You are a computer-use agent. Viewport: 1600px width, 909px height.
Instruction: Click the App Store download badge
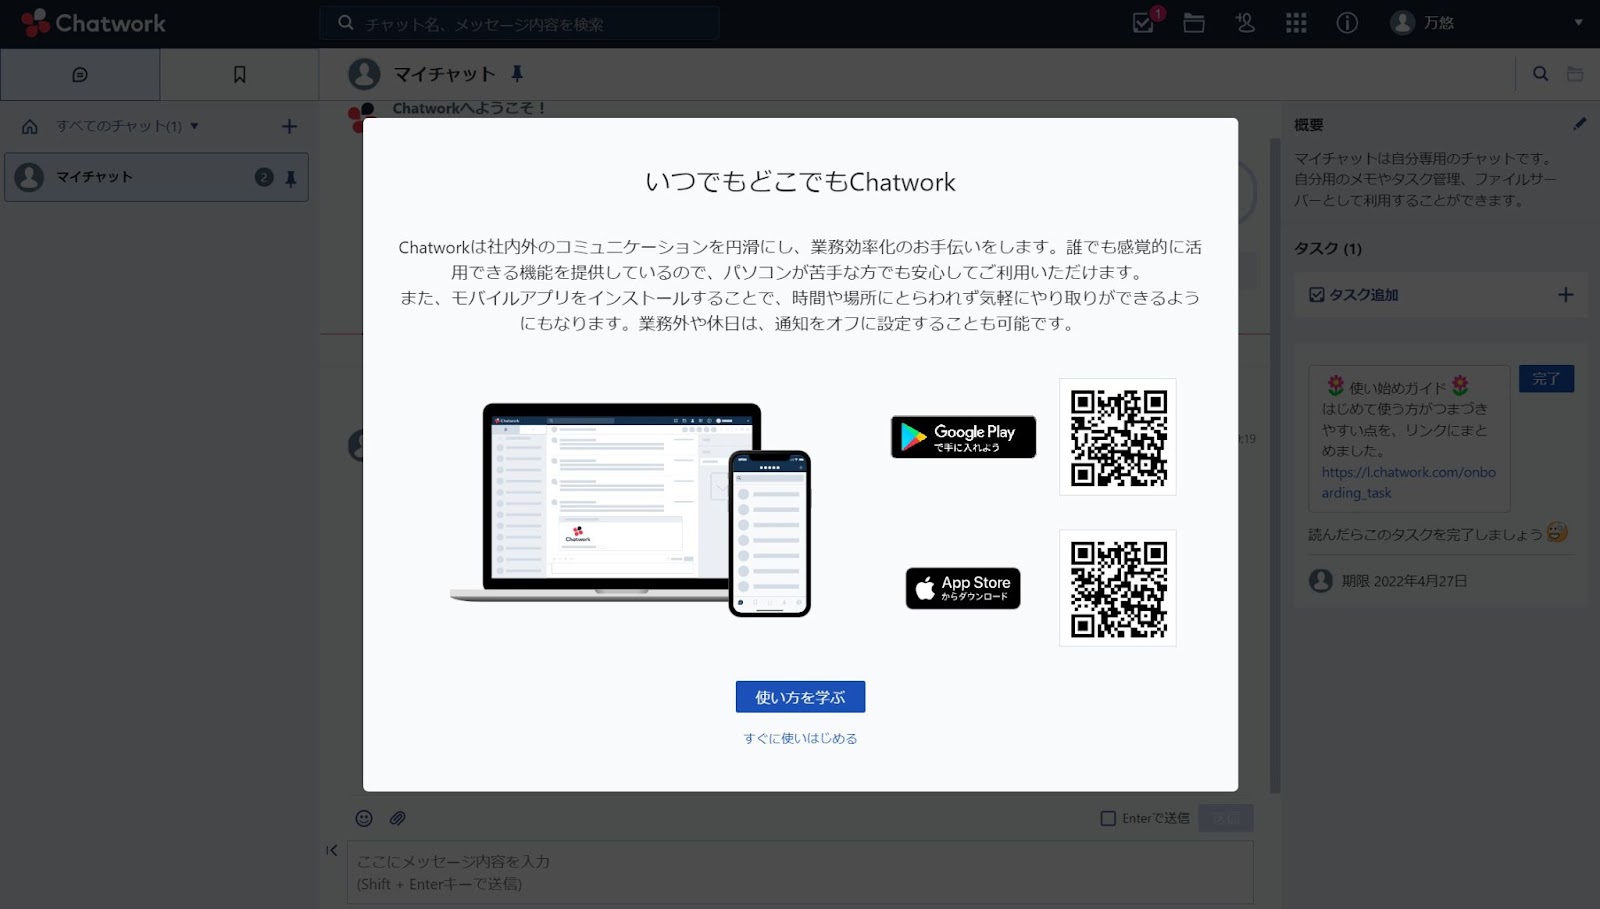[963, 588]
